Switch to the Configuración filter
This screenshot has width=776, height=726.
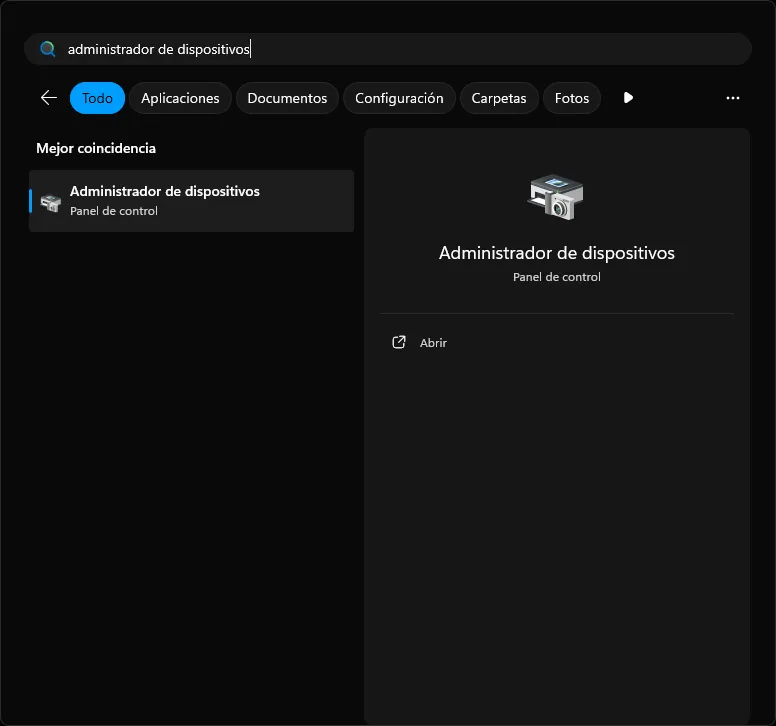coord(399,98)
